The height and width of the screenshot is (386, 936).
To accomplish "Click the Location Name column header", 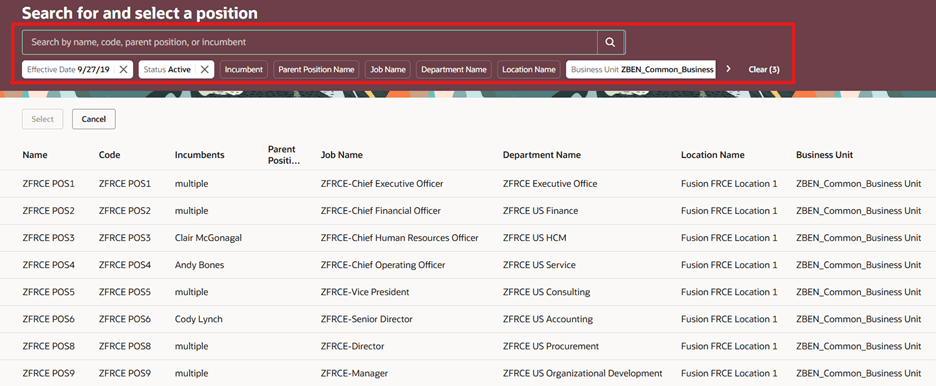I will [713, 155].
